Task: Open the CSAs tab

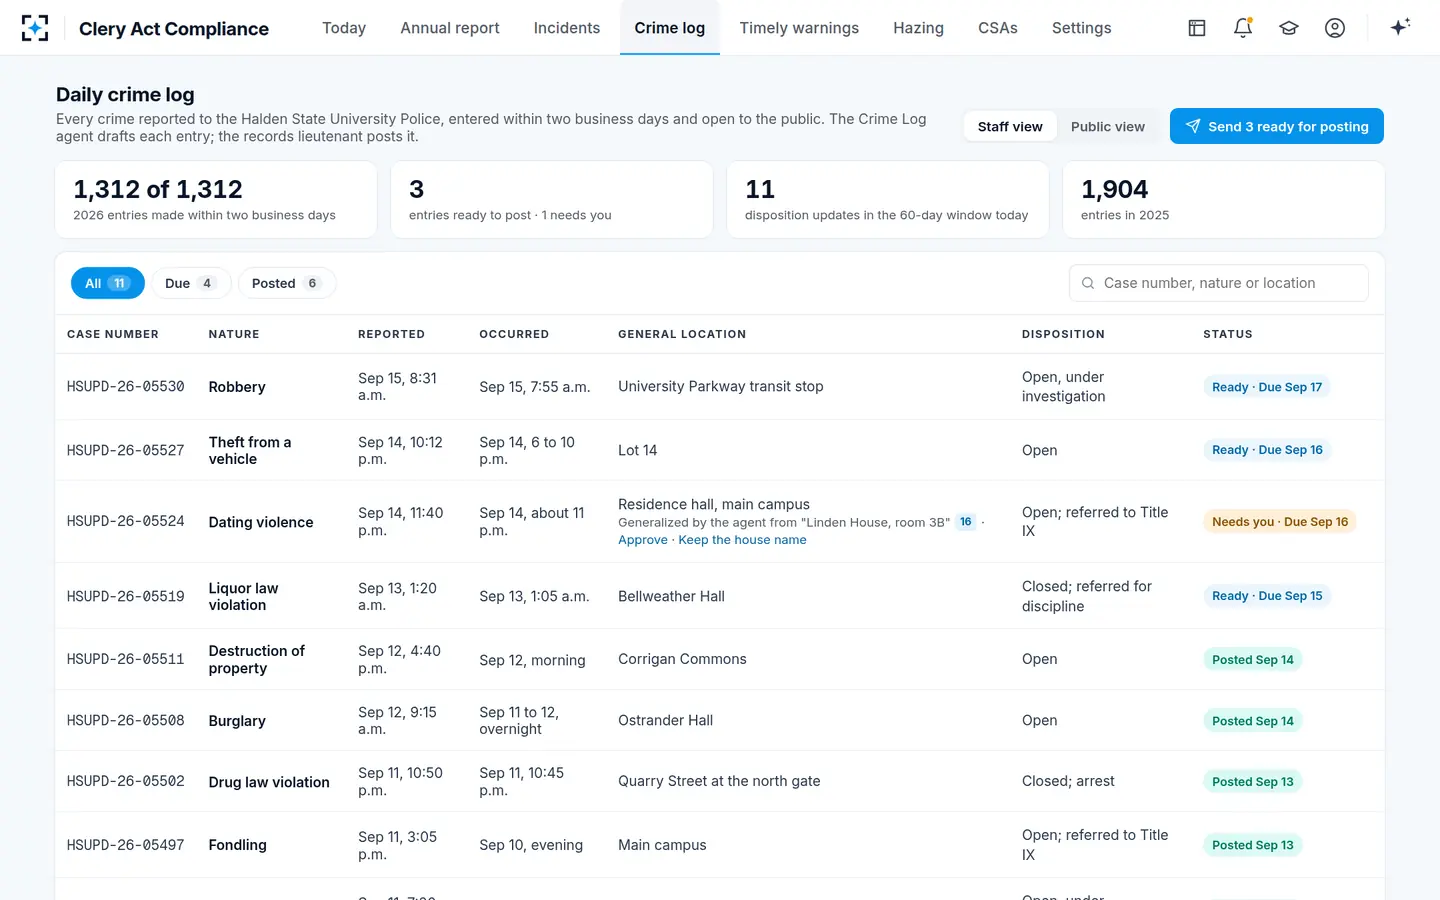Action: pyautogui.click(x=998, y=28)
